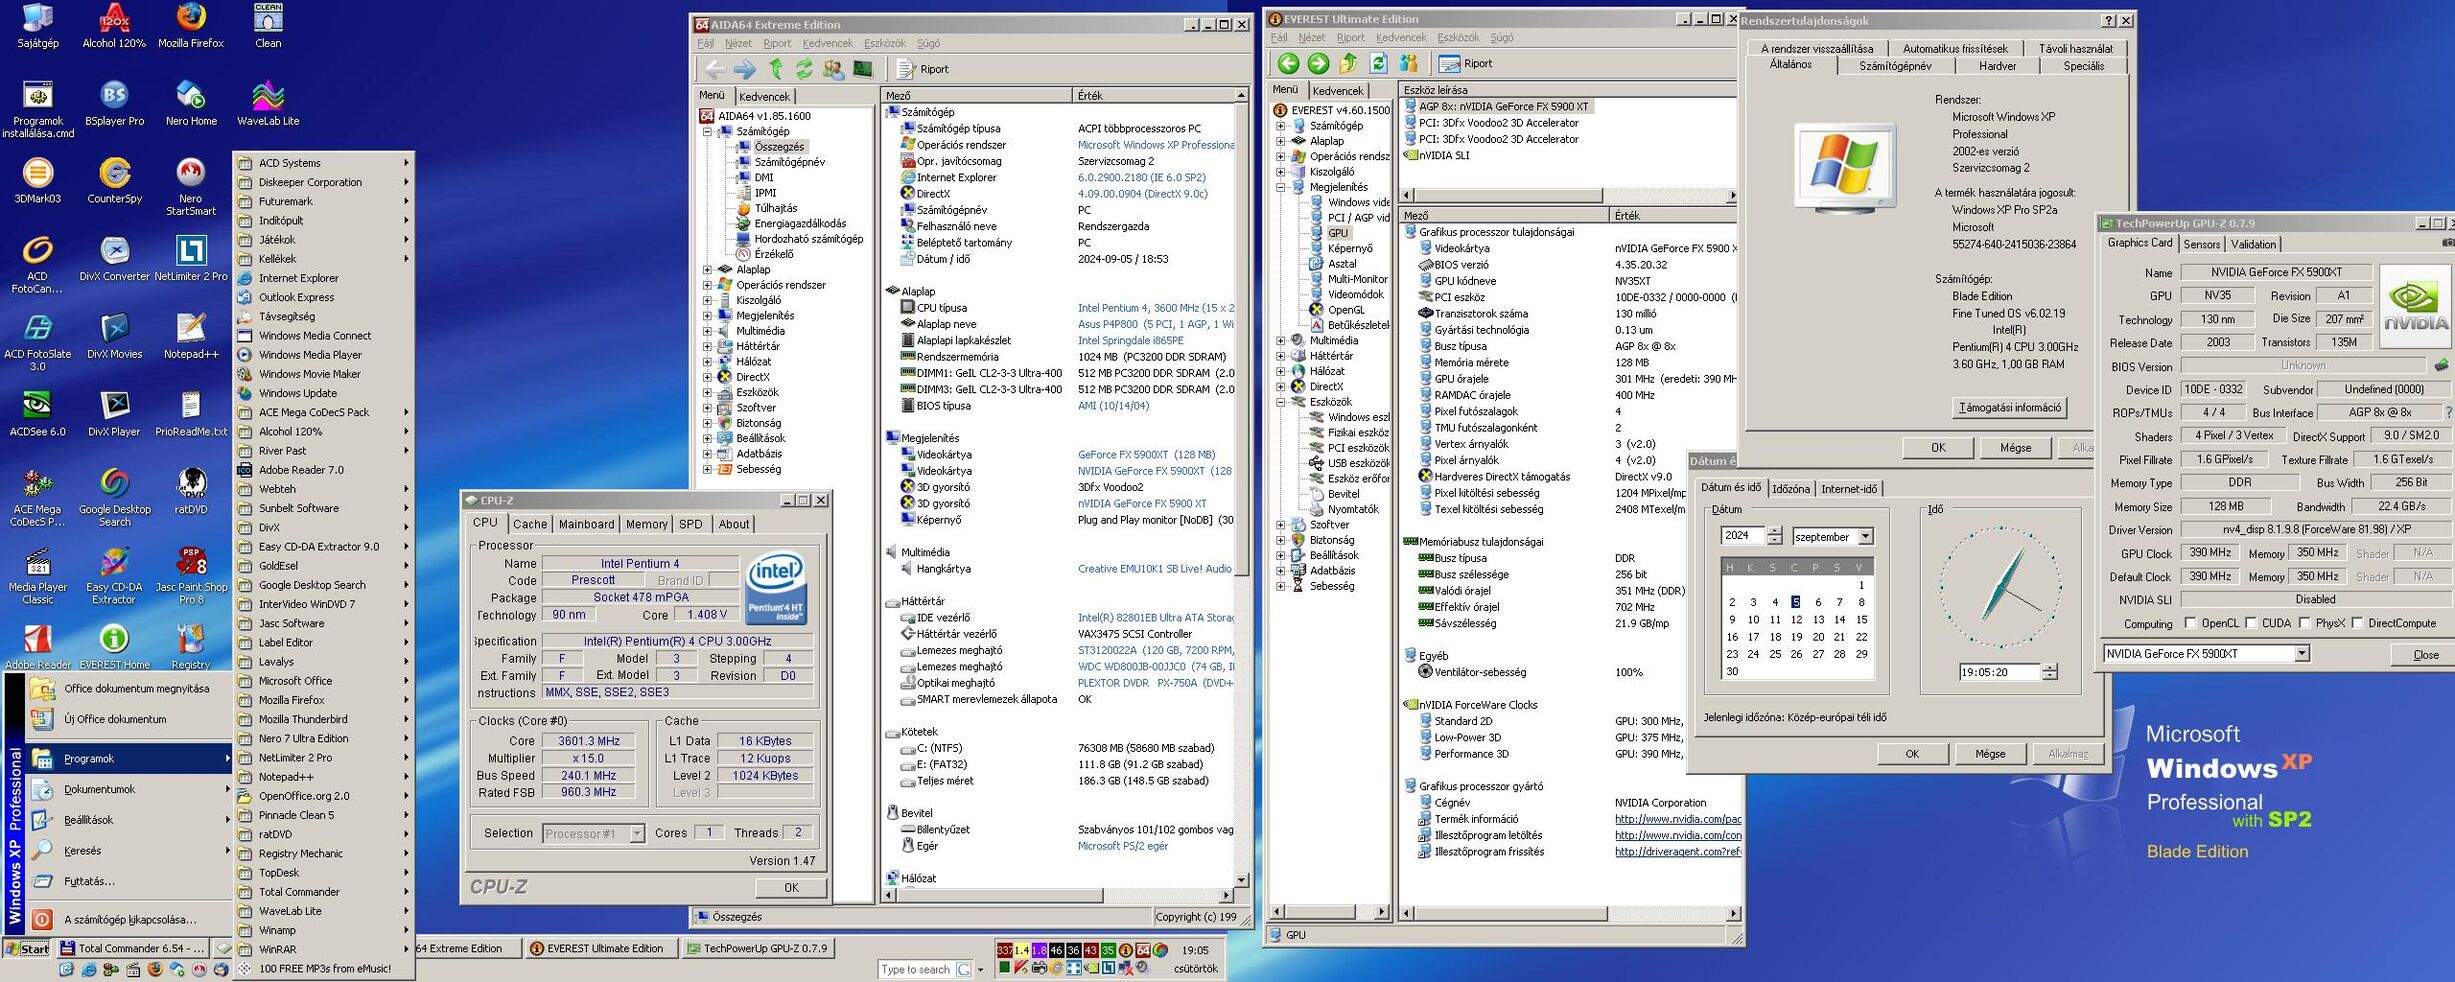
Task: Click AIDA64 toolbar forward arrow
Action: [744, 69]
